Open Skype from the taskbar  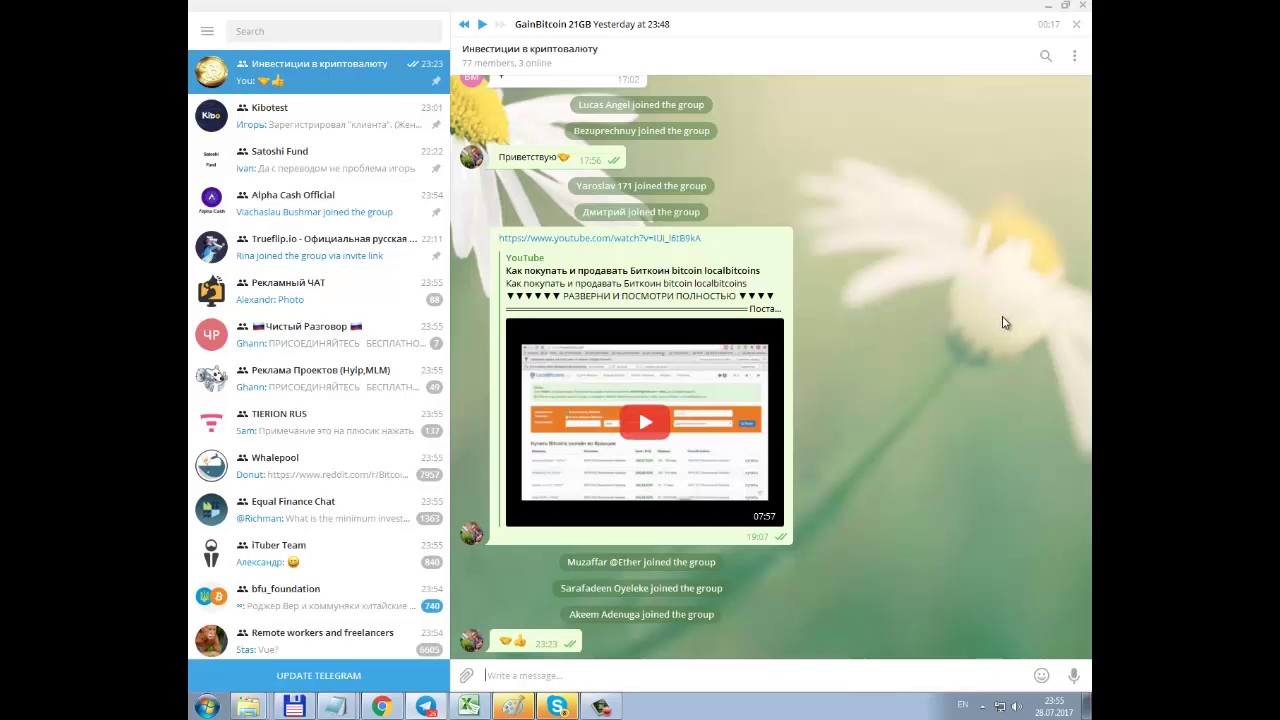click(x=557, y=707)
